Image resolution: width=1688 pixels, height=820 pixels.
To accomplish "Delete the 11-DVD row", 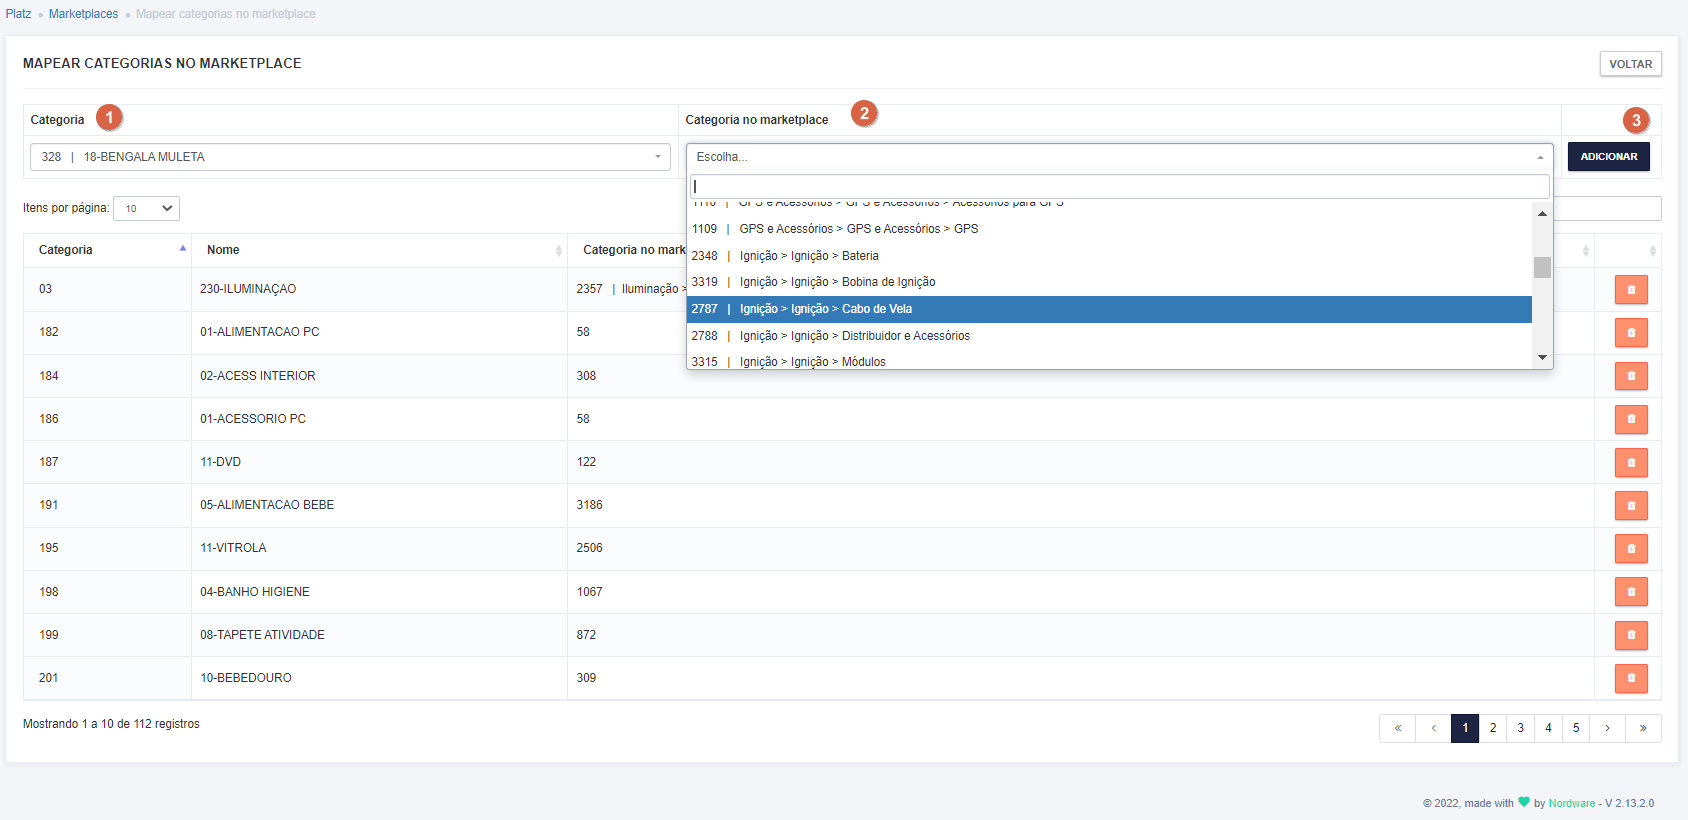I will coord(1631,462).
